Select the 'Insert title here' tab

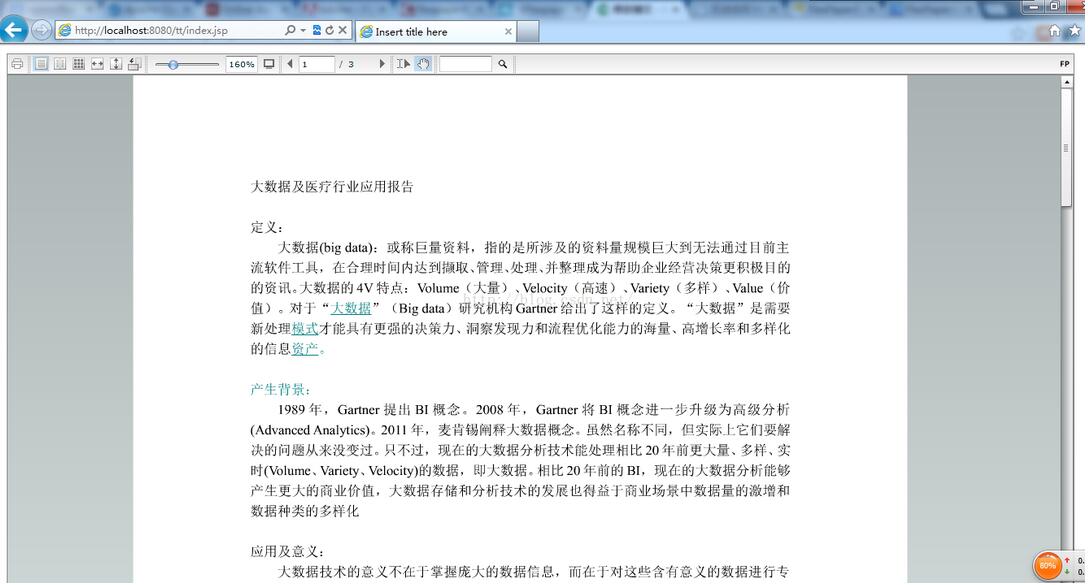pos(436,32)
